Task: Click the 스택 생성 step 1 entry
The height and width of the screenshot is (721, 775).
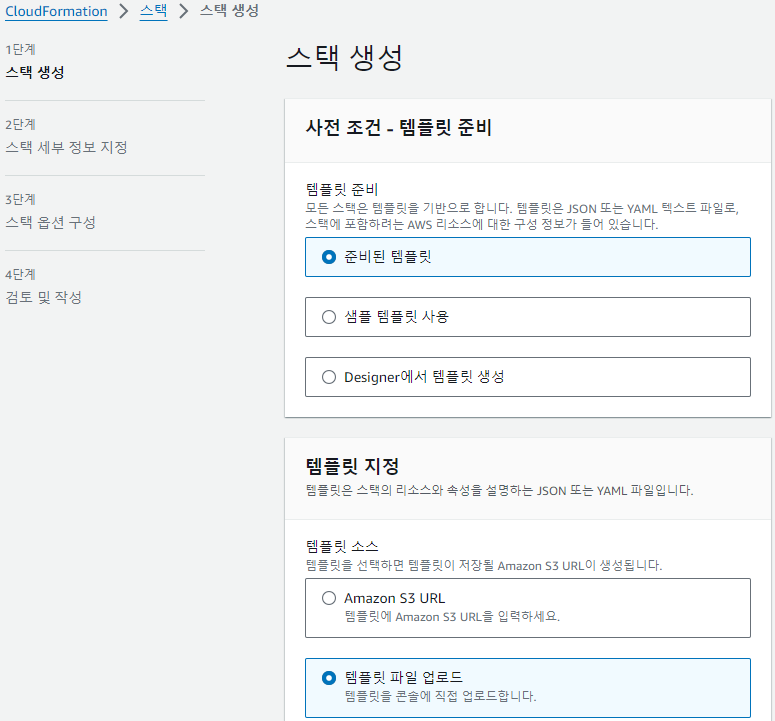Action: (x=35, y=73)
